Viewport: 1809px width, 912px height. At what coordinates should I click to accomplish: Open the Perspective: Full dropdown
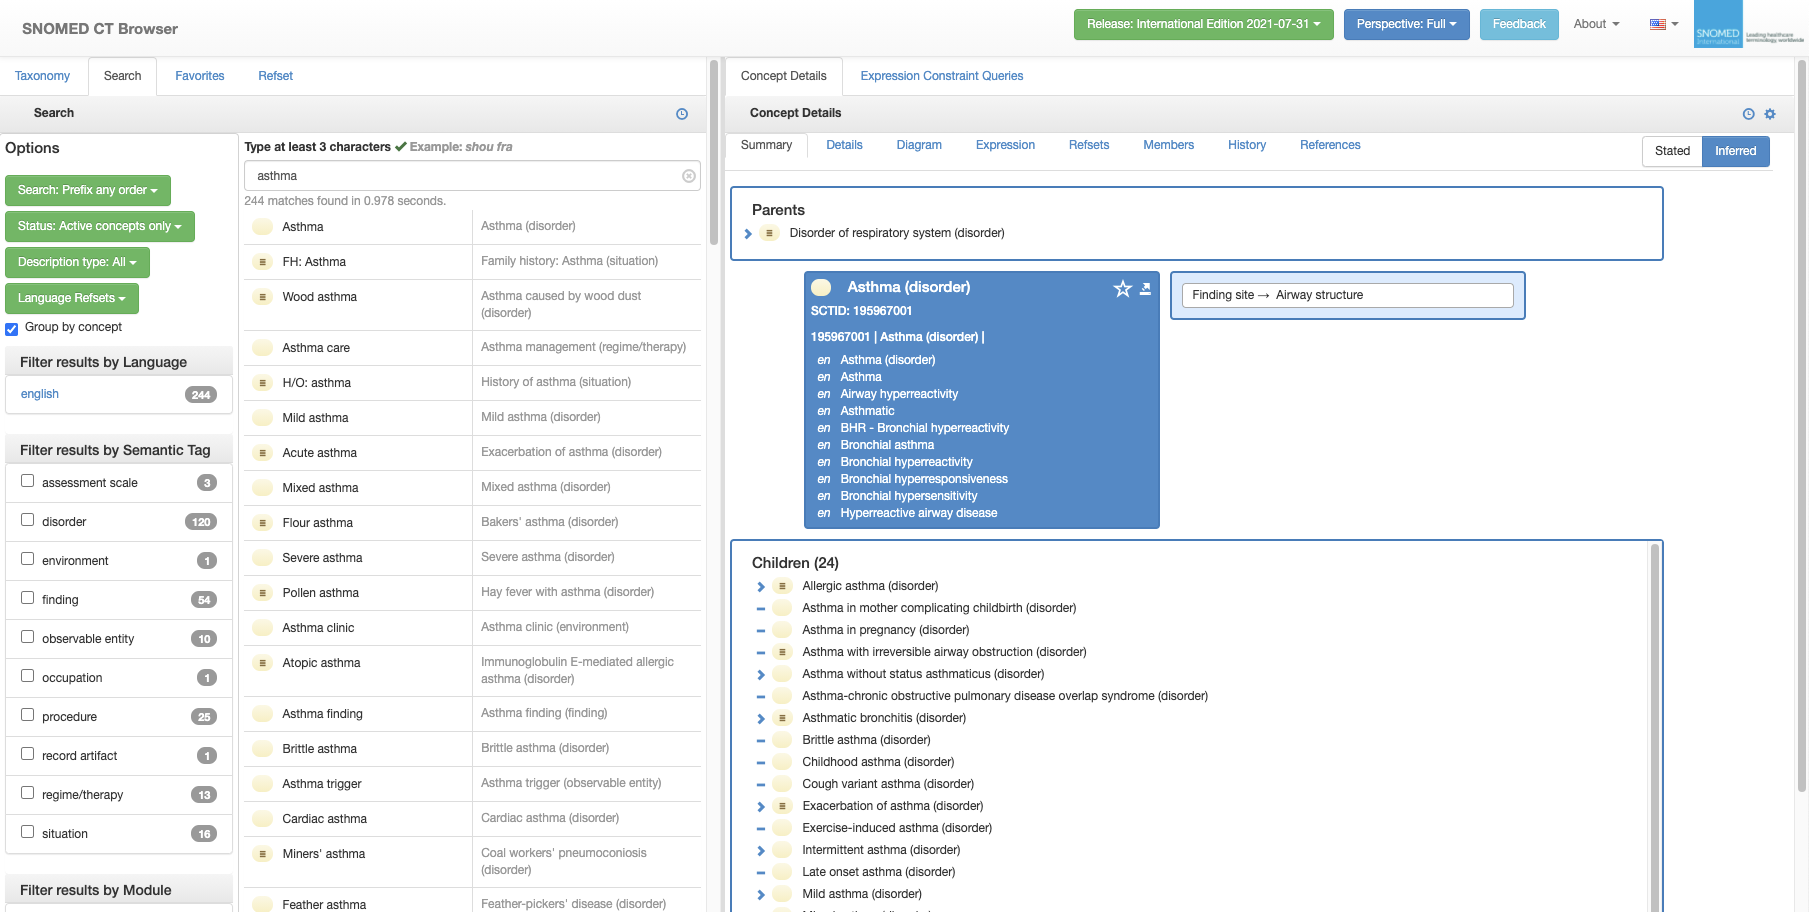1406,24
